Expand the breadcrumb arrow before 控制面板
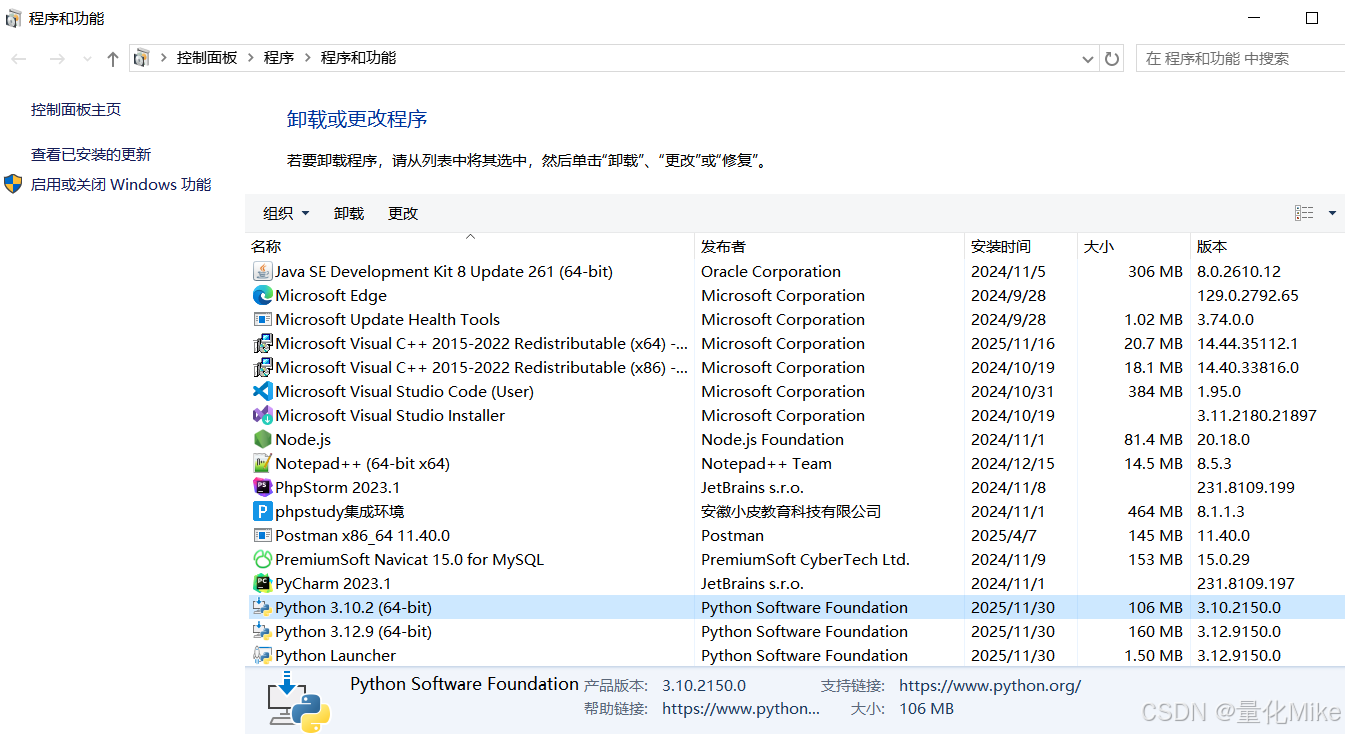 [164, 58]
